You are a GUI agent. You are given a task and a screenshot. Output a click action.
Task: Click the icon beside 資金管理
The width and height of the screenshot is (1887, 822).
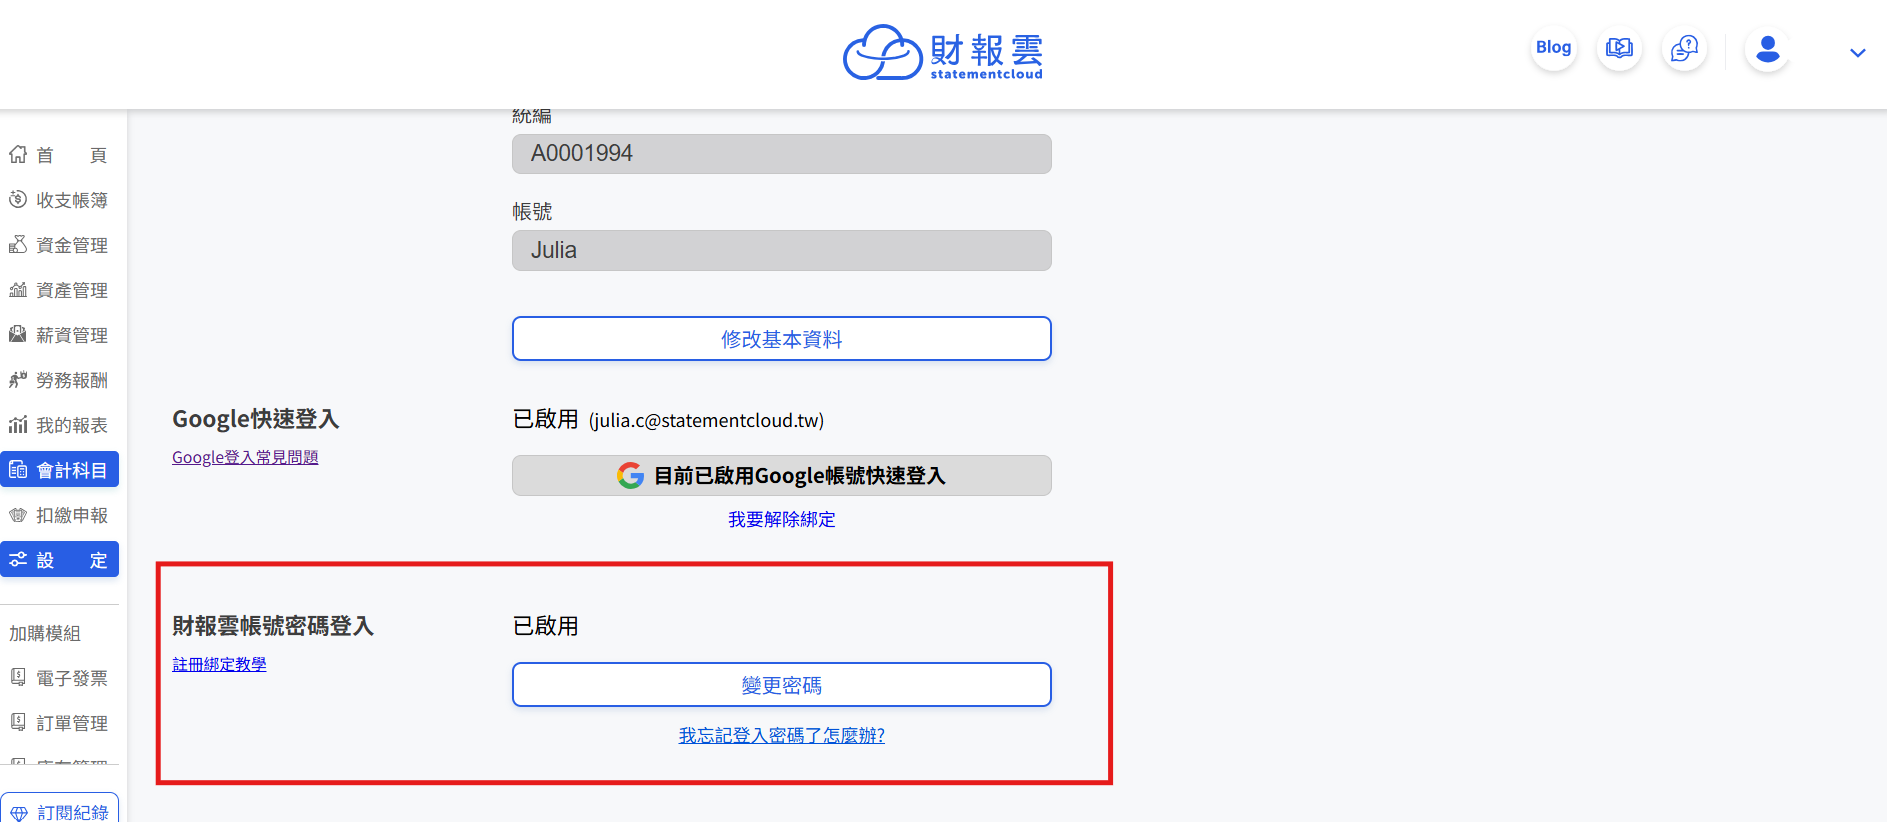coord(18,244)
